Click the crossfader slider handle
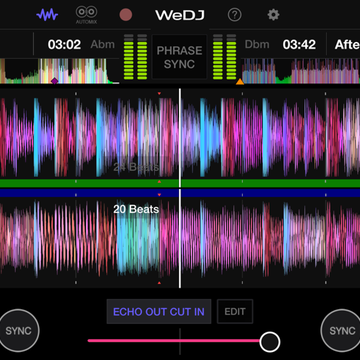 coord(270,342)
